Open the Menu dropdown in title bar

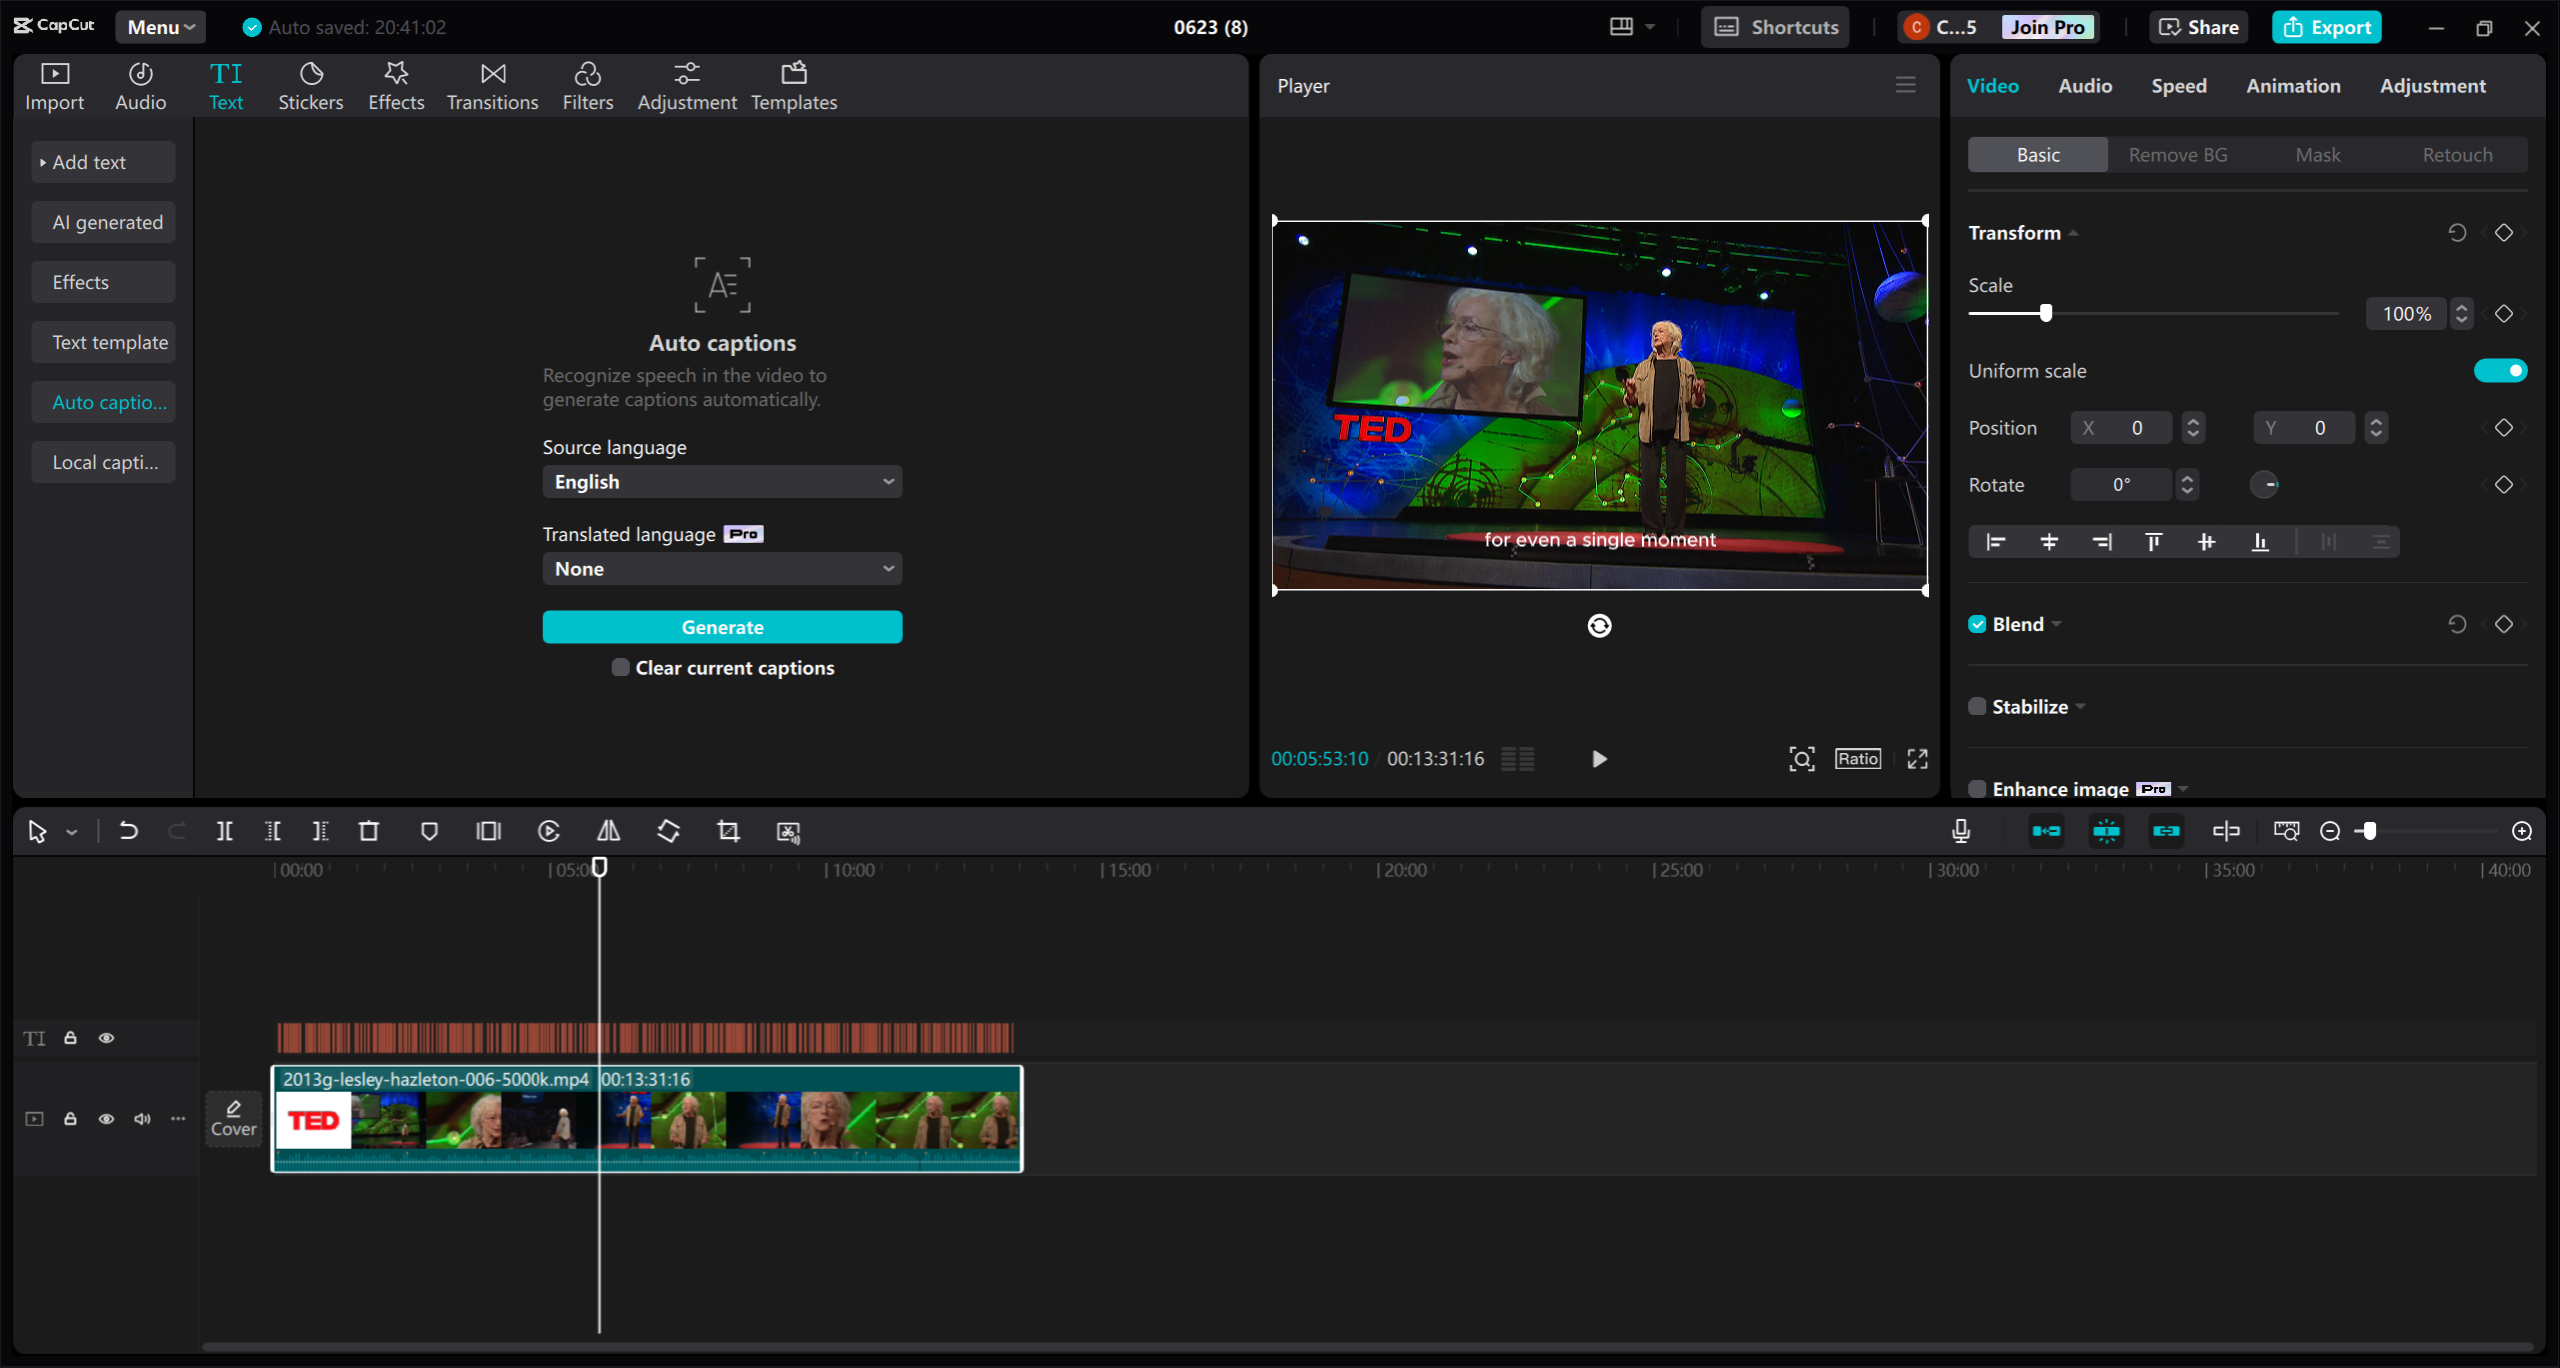pyautogui.click(x=160, y=27)
